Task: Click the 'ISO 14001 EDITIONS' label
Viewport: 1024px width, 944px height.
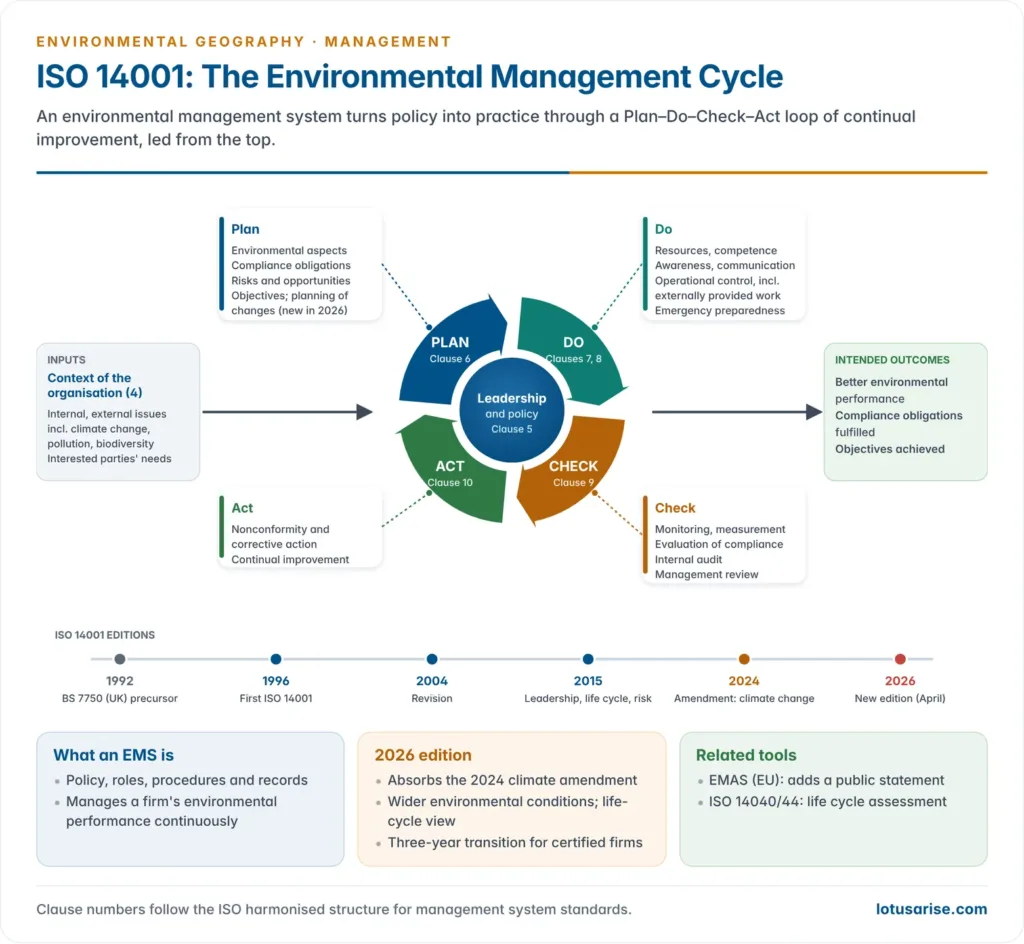Action: 104,635
